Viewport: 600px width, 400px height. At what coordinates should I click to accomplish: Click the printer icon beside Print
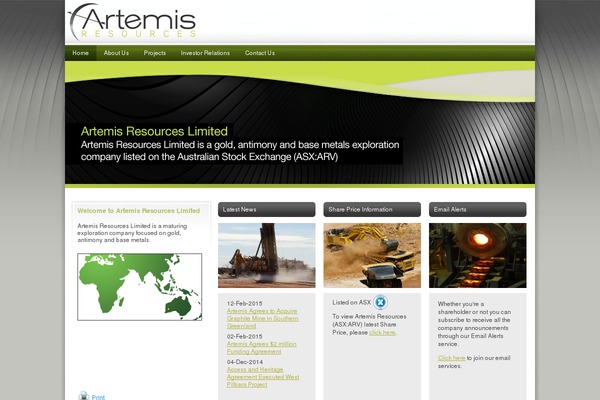click(83, 396)
